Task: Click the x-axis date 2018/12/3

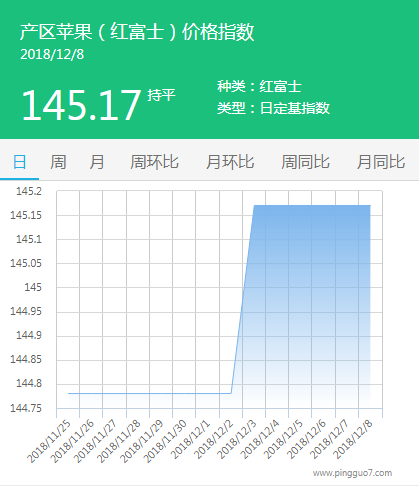Action: 237,440
